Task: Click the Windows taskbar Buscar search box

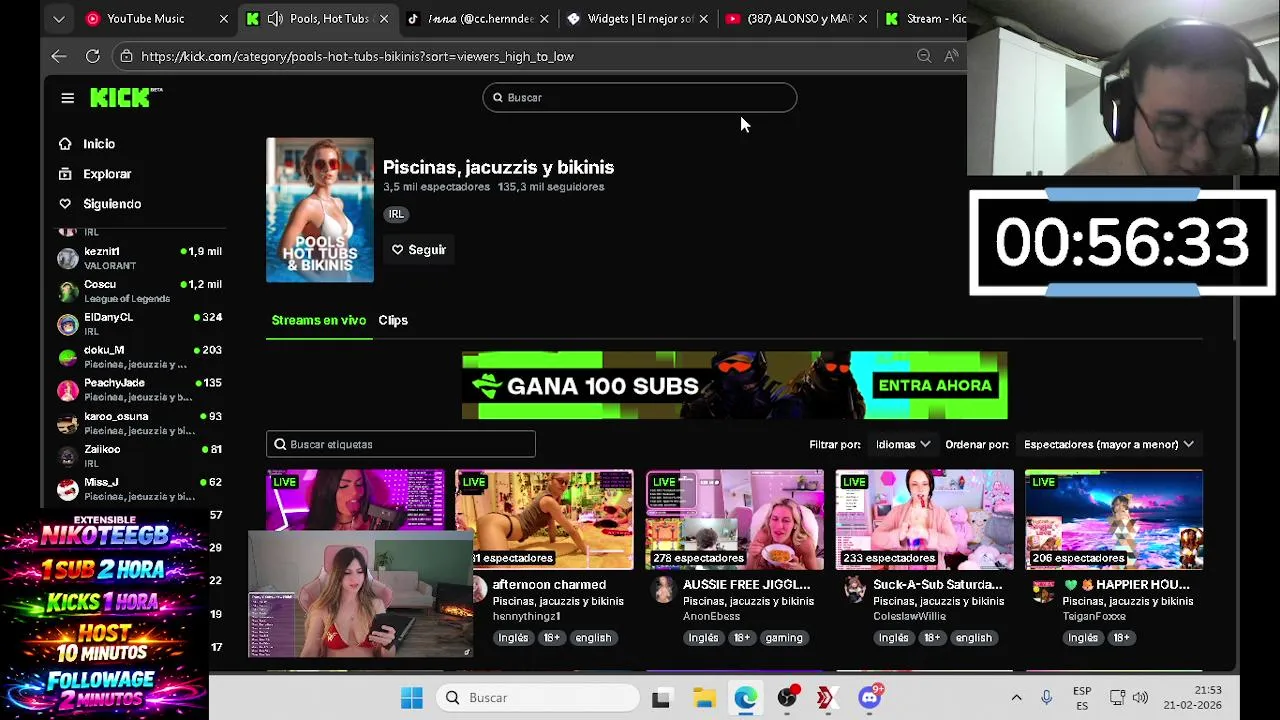Action: (538, 698)
